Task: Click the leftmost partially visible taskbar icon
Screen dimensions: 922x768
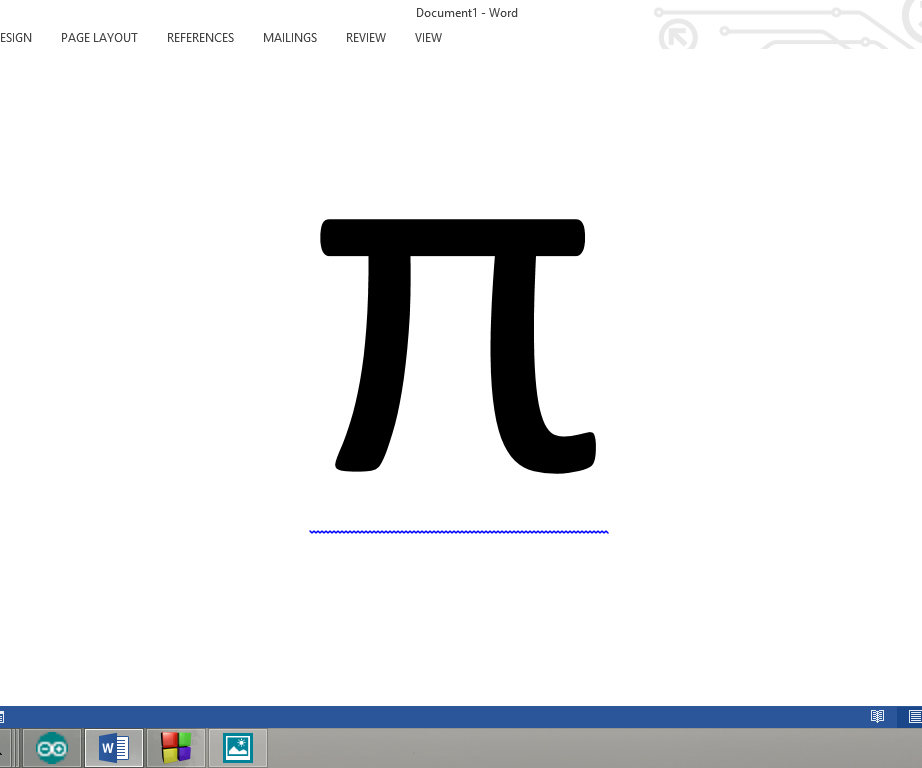Action: (x=4, y=747)
